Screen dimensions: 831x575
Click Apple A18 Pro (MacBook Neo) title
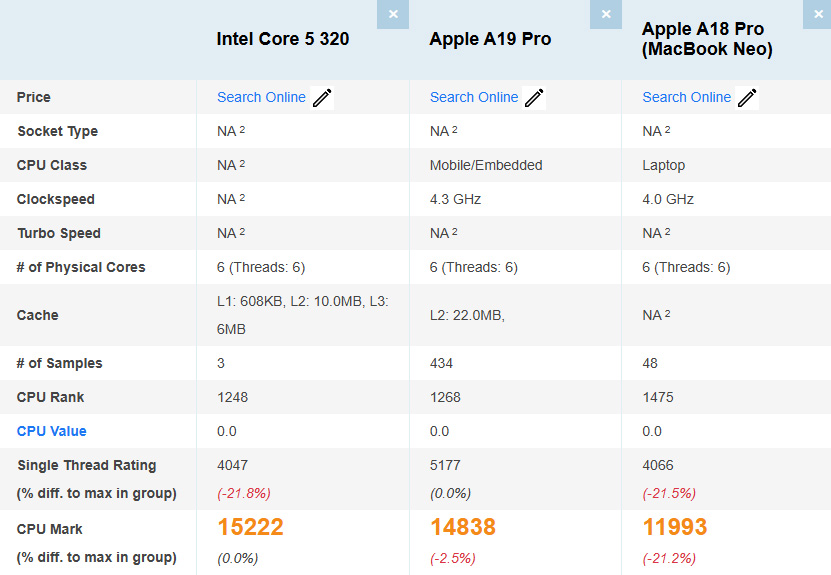pyautogui.click(x=705, y=39)
